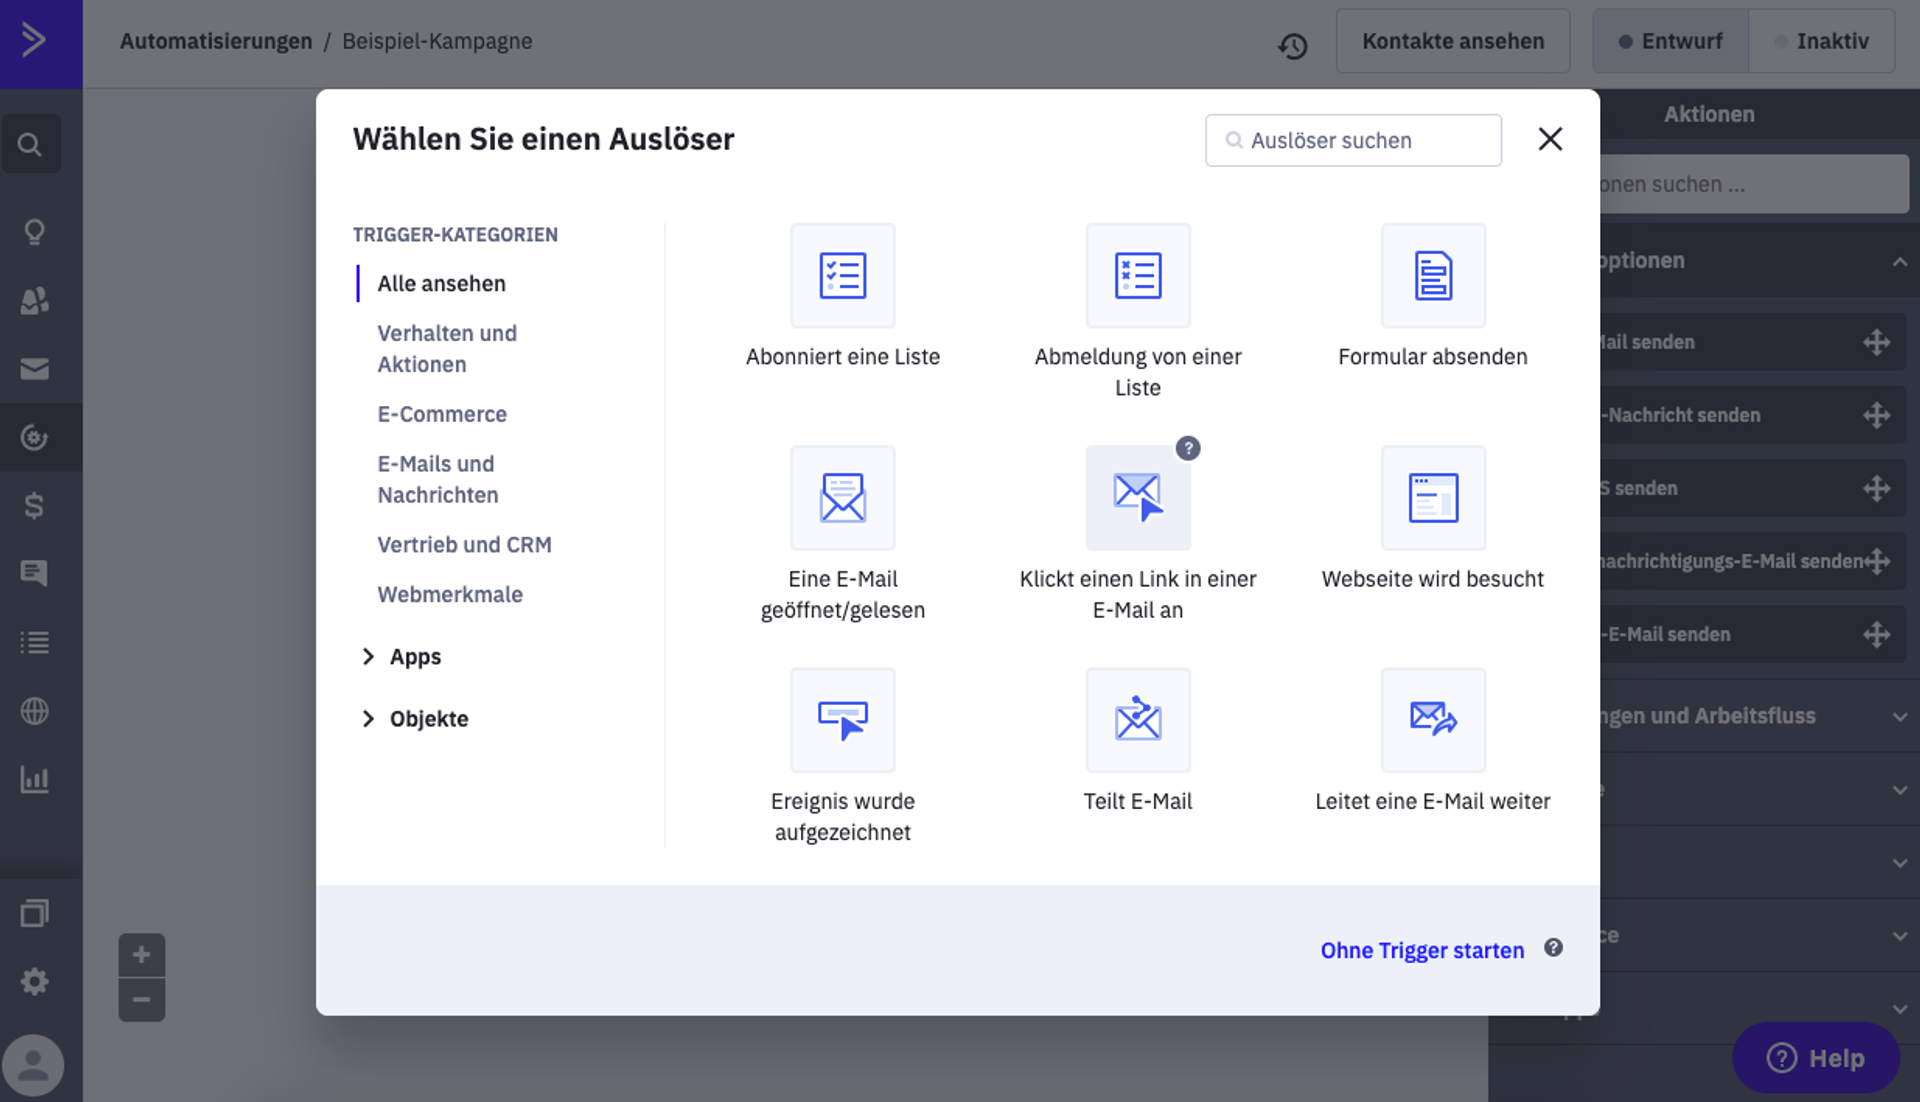Show the Vertrieb und CRM category

coord(464,545)
